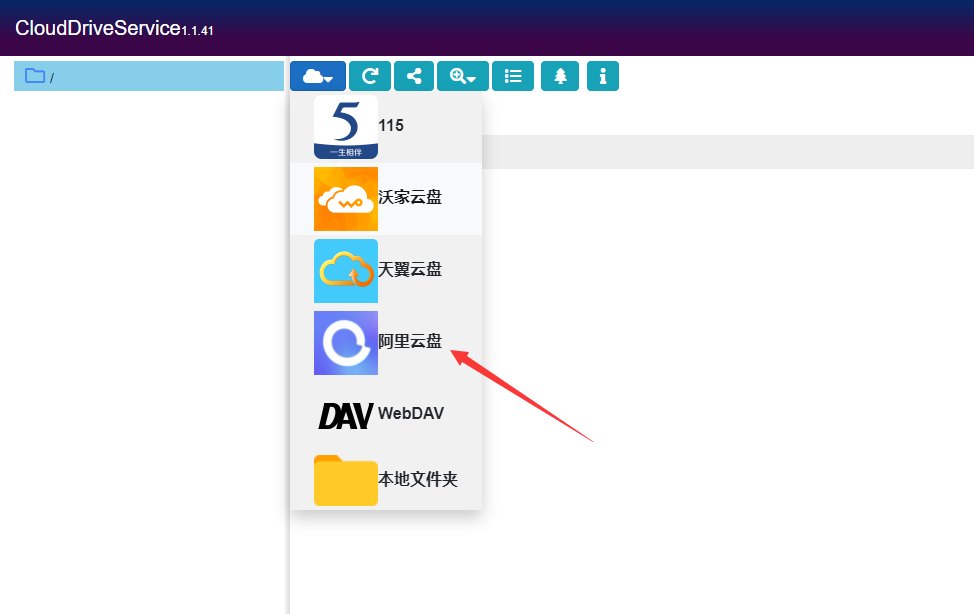Viewport: 974px width, 614px height.
Task: Select 天翼云盘 from the menu
Action: coord(386,271)
